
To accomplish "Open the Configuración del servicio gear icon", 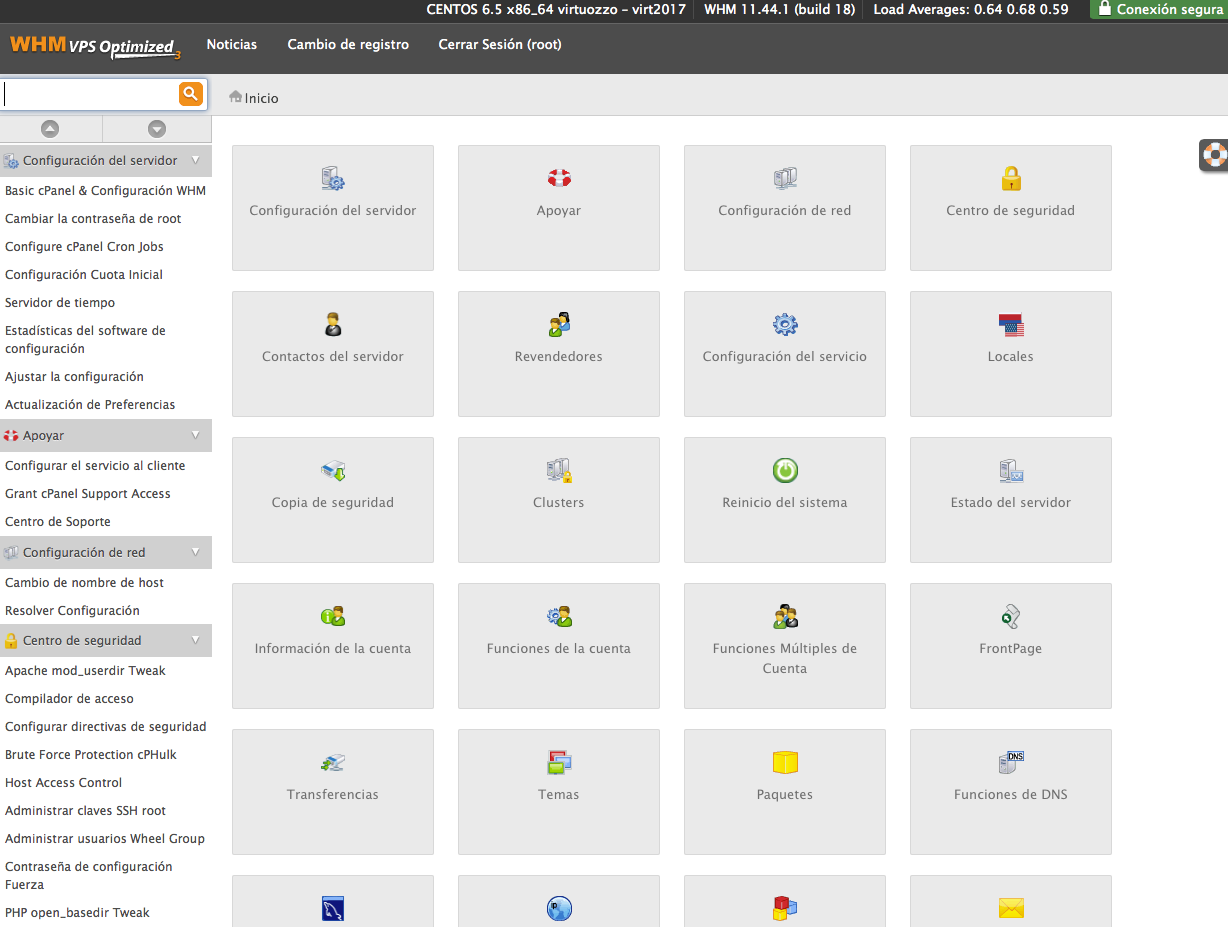I will [784, 326].
